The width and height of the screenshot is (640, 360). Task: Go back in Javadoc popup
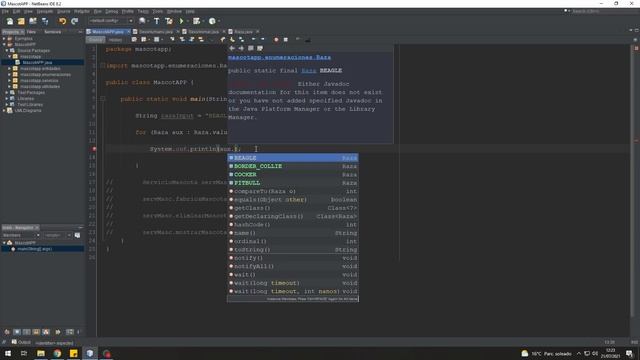tap(232, 48)
